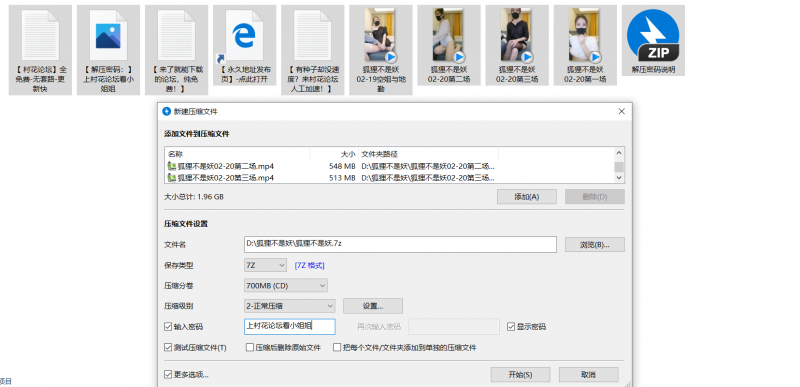Select the 有种子却没速度 text file icon
The width and height of the screenshot is (800, 387).
(312, 35)
